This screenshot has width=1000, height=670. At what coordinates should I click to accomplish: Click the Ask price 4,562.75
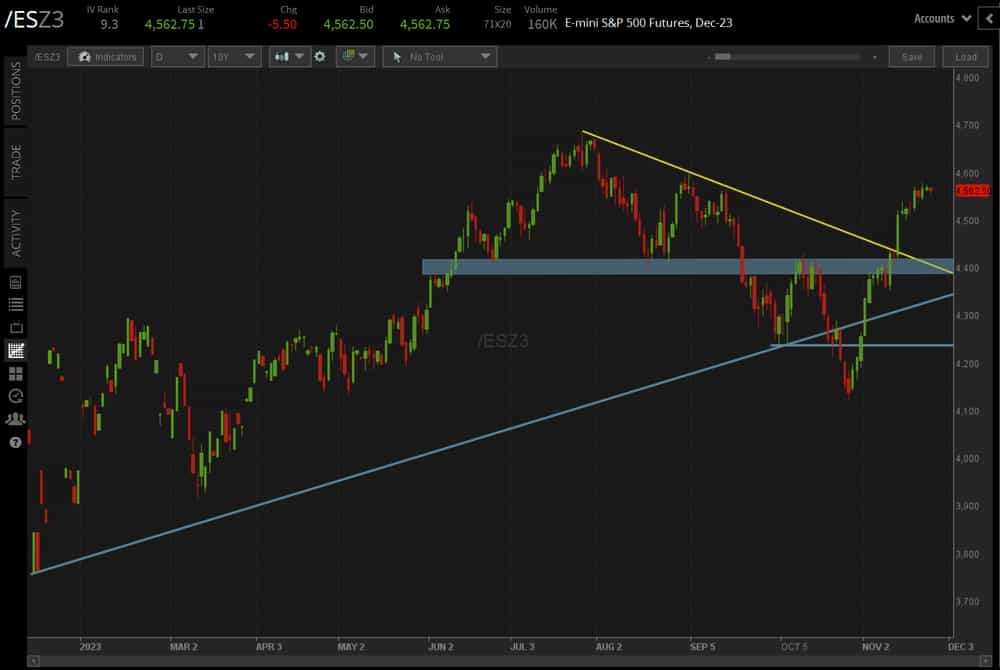coord(425,24)
